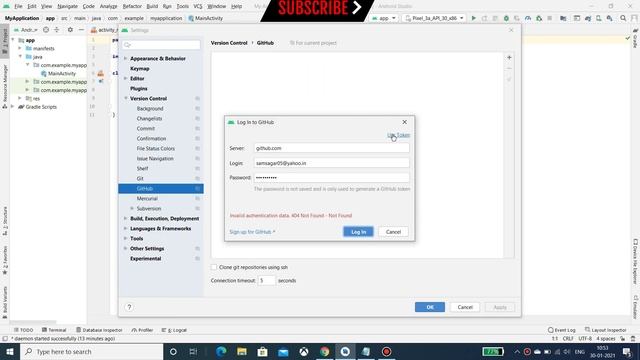
Task: Click the Settings search box
Action: (162, 44)
